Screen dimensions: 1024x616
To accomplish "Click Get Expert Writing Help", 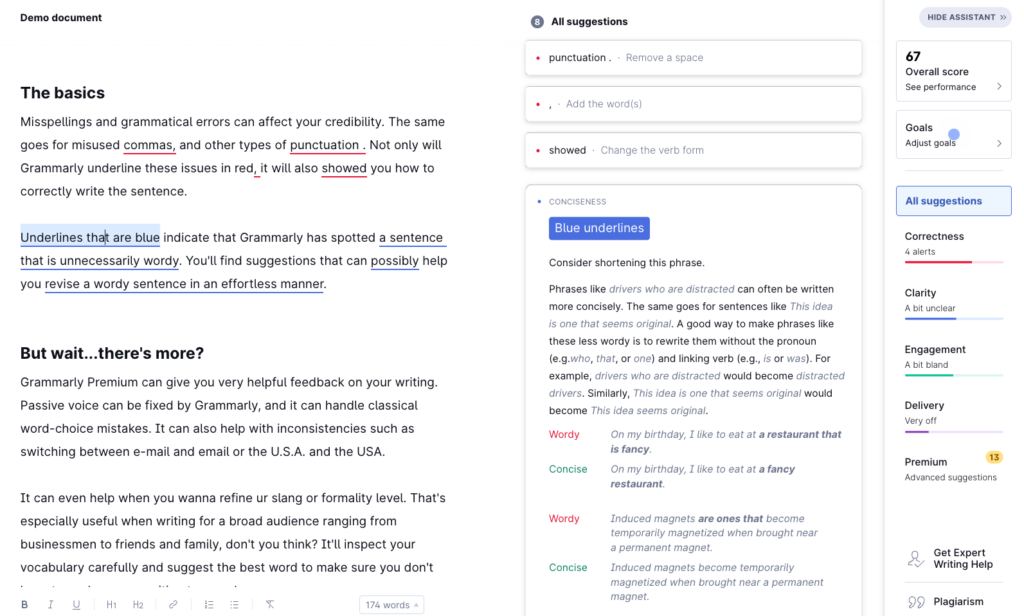I will tap(958, 558).
